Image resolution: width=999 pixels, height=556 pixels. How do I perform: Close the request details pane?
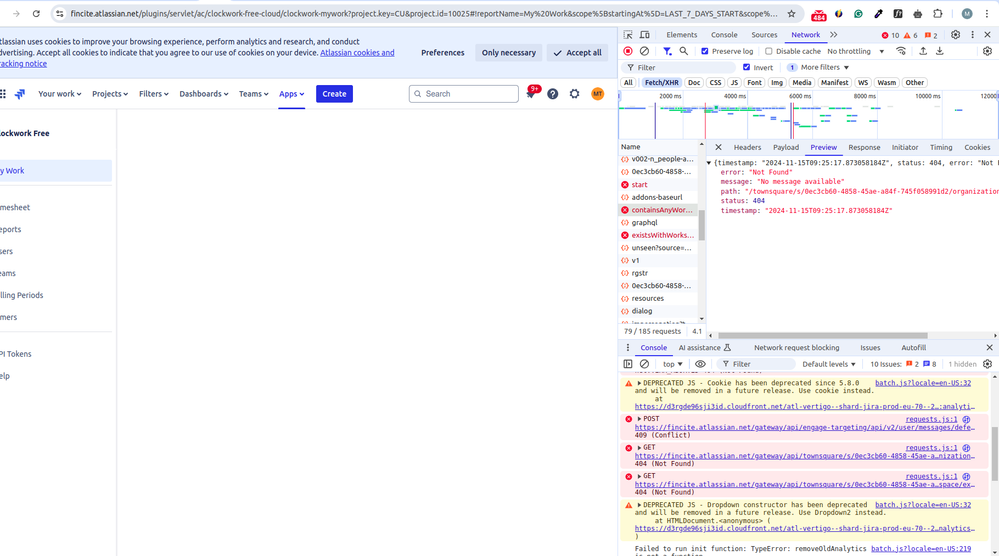(x=718, y=147)
